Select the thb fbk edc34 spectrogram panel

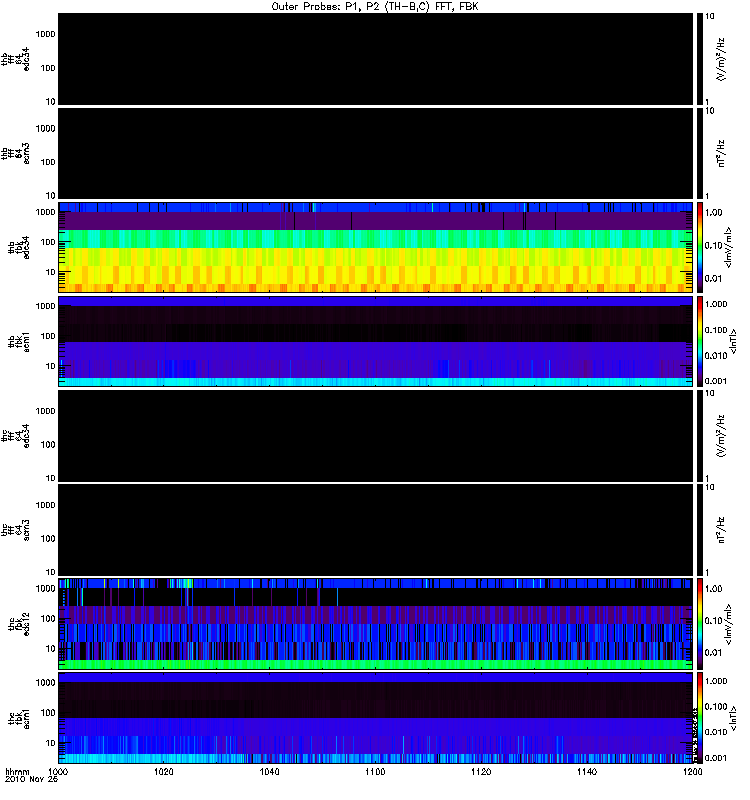376,247
